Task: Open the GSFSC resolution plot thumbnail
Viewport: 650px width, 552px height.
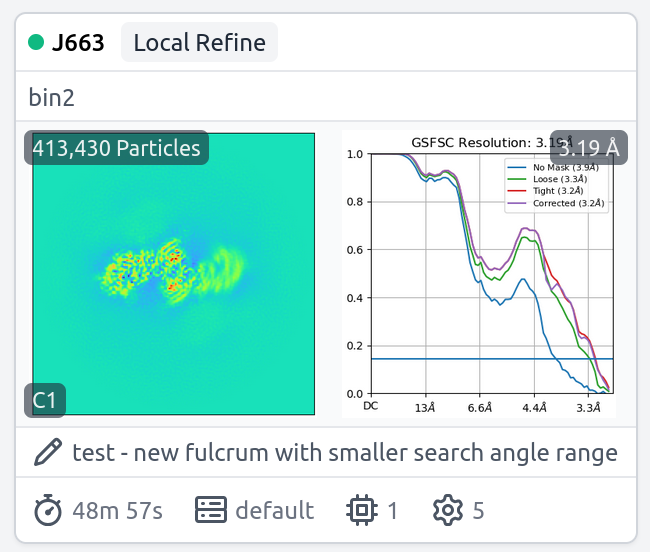Action: [478, 290]
